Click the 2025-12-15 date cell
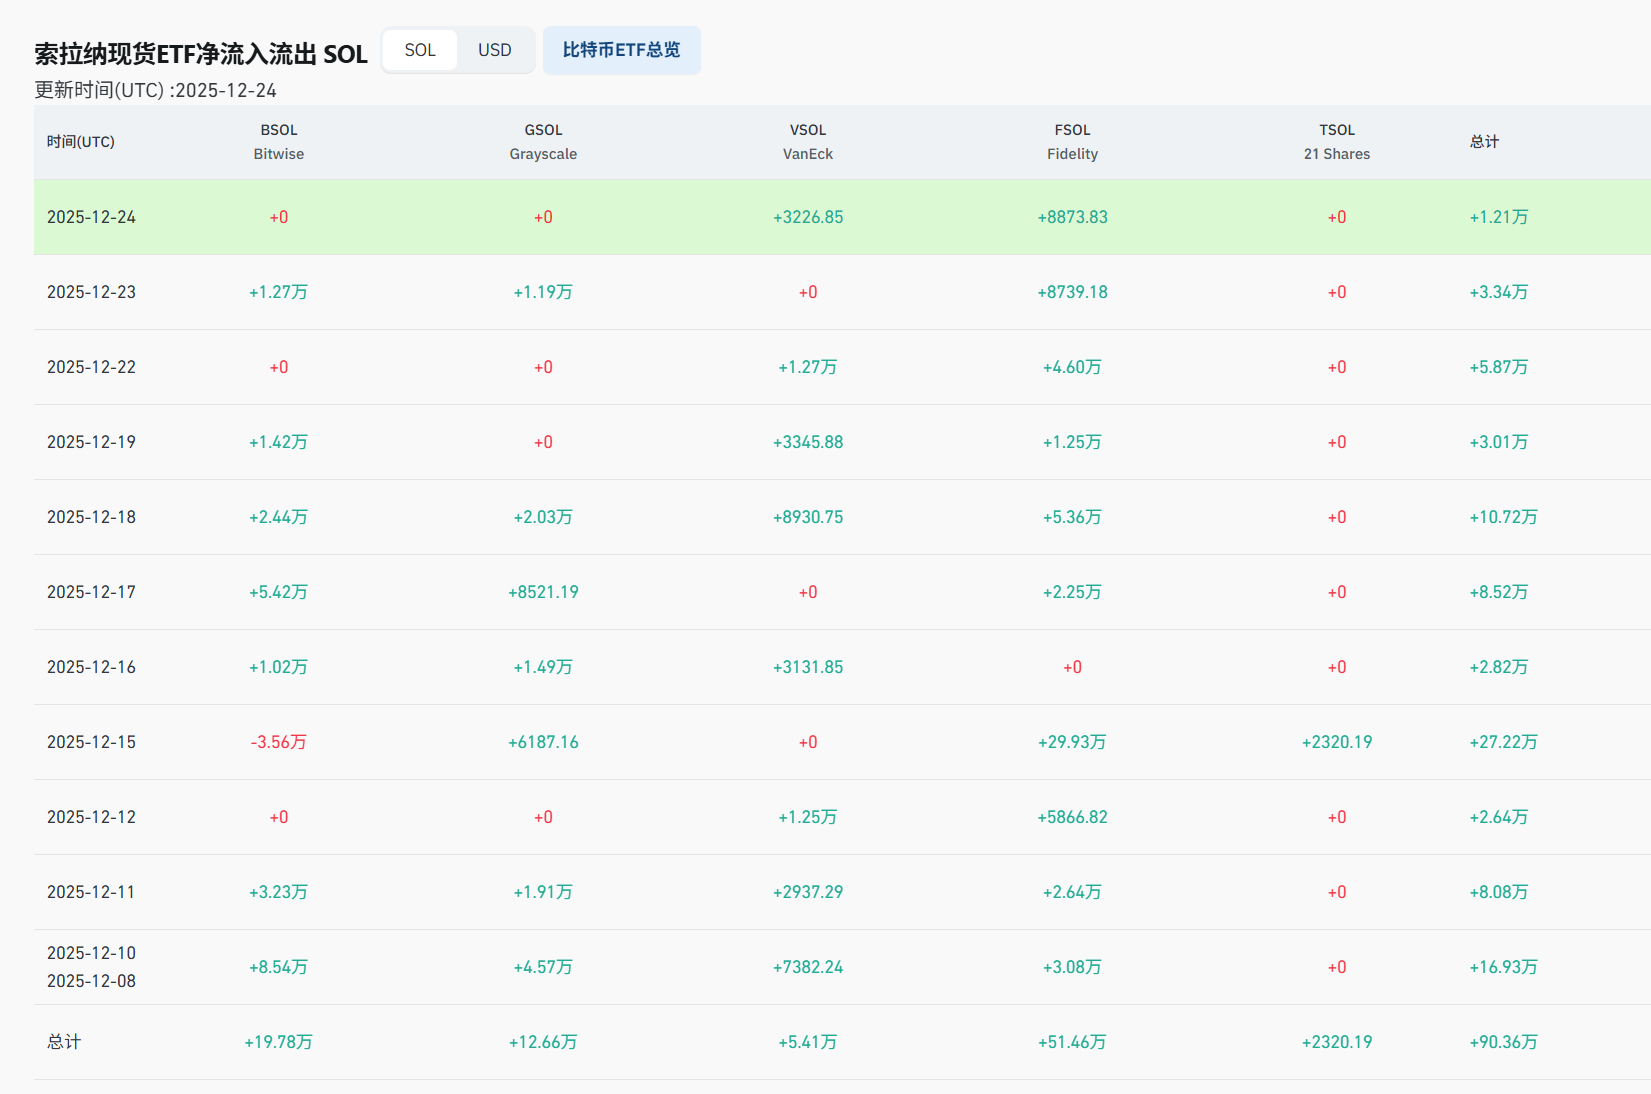This screenshot has height=1094, width=1651. click(91, 742)
